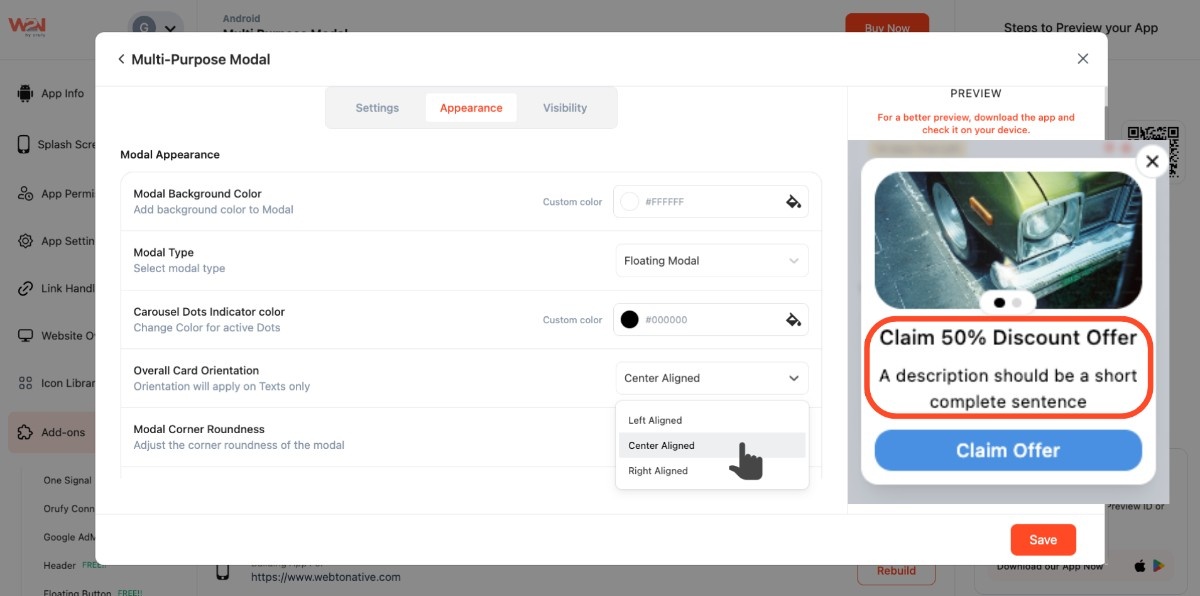Choose Right Aligned option
The width and height of the screenshot is (1200, 596).
[658, 471]
